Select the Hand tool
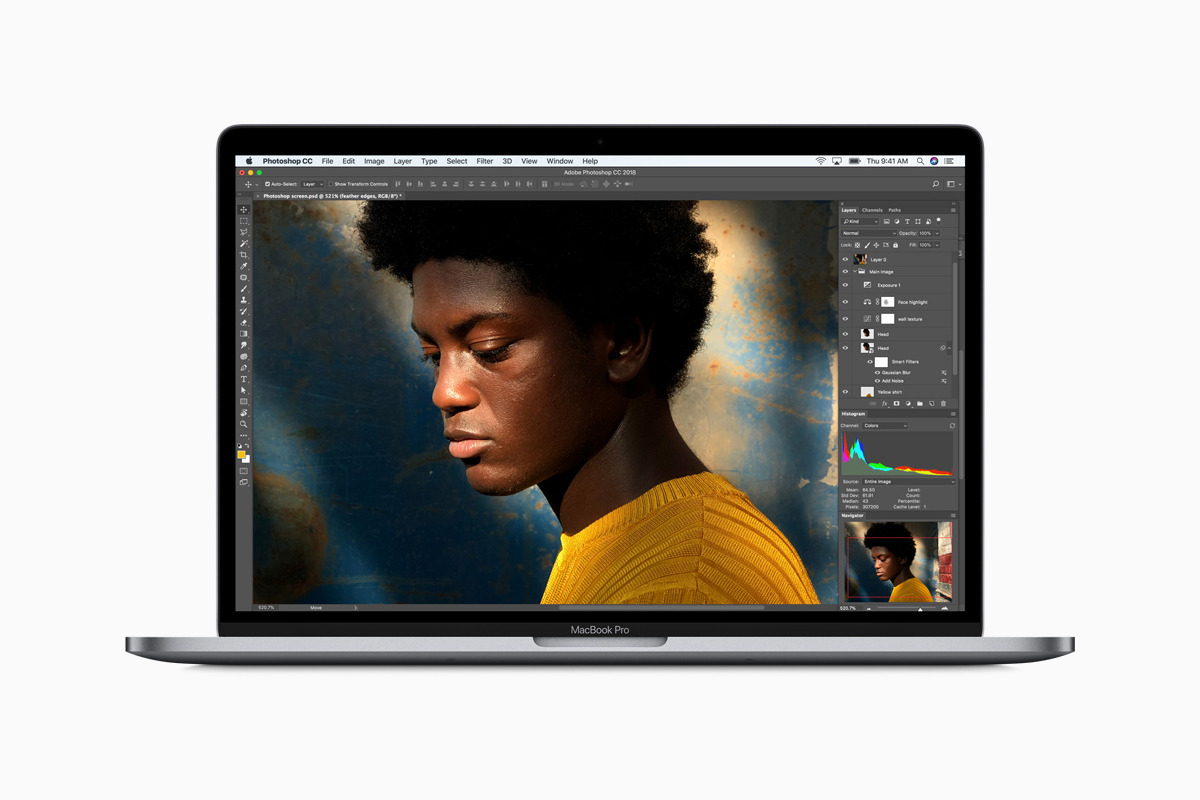This screenshot has height=800, width=1200. 244,413
